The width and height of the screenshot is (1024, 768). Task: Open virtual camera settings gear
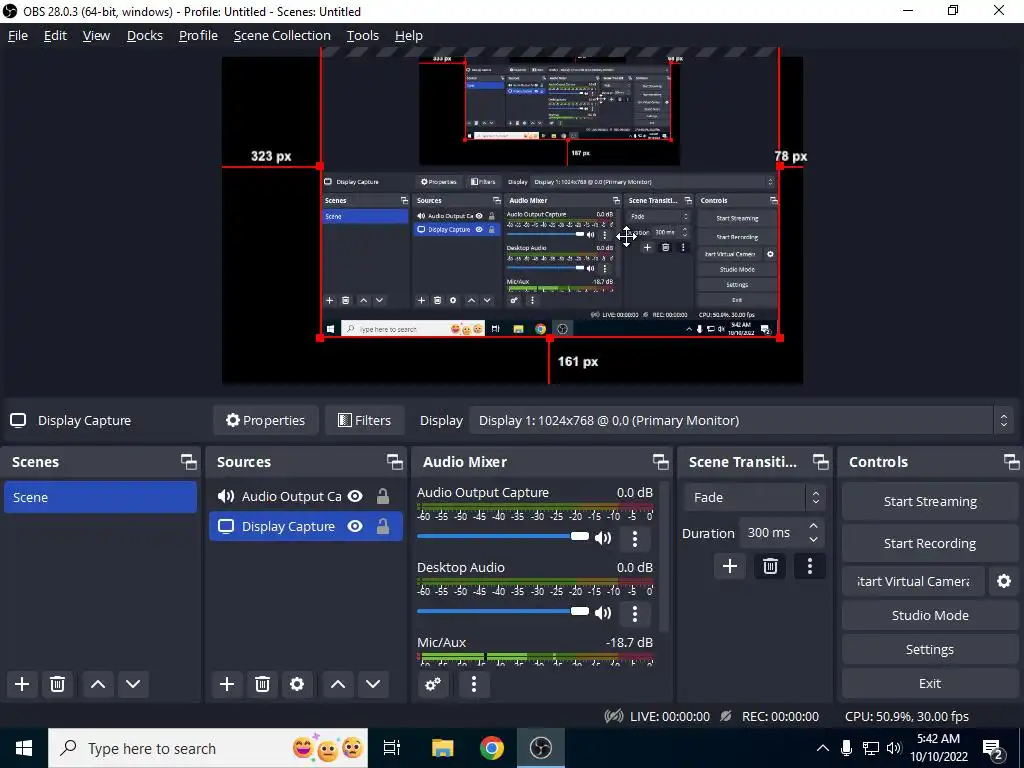pyautogui.click(x=1004, y=581)
